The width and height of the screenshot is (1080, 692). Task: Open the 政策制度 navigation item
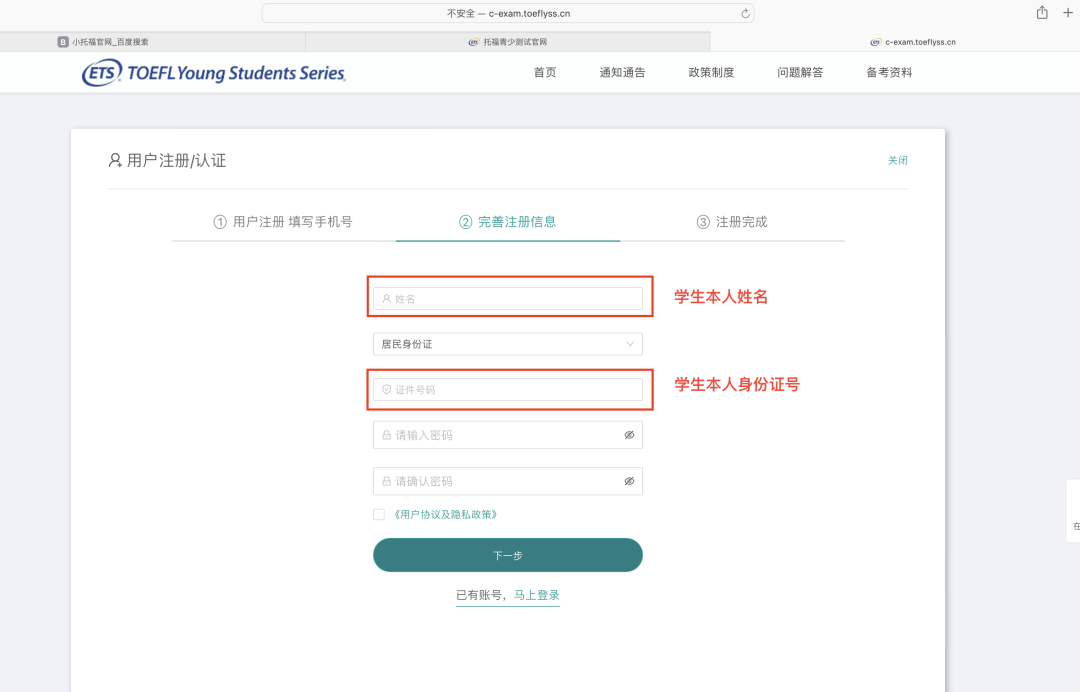(711, 72)
